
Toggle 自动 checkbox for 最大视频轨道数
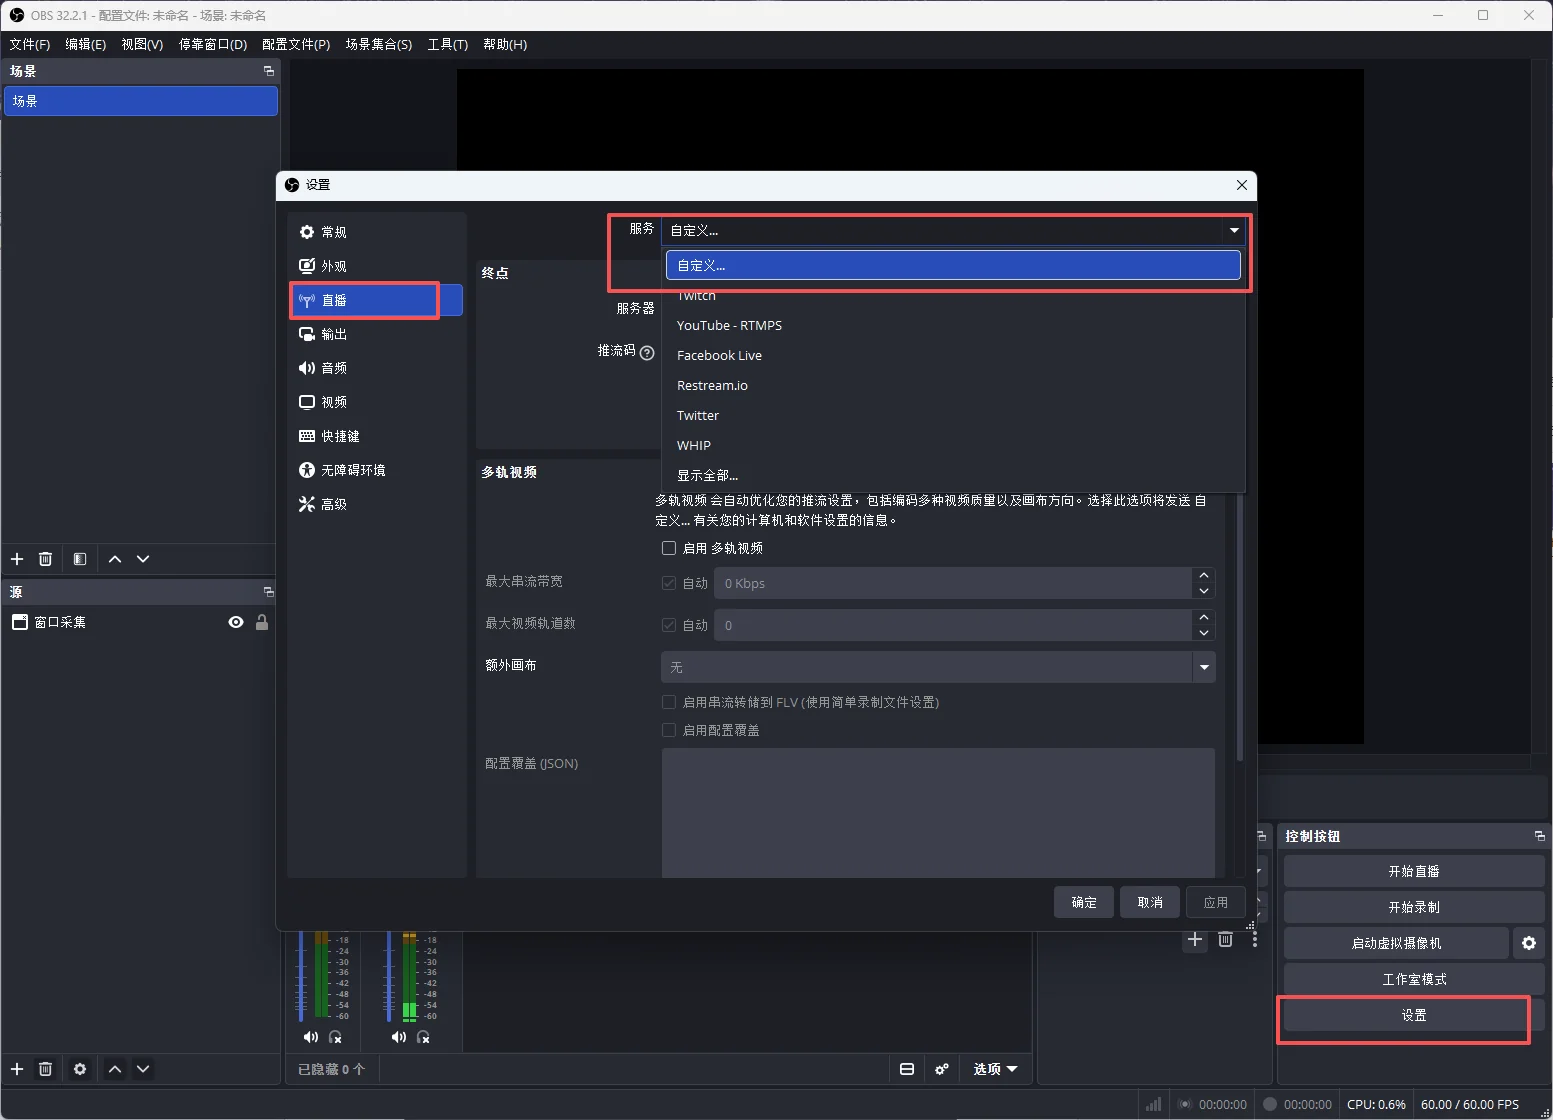(669, 625)
